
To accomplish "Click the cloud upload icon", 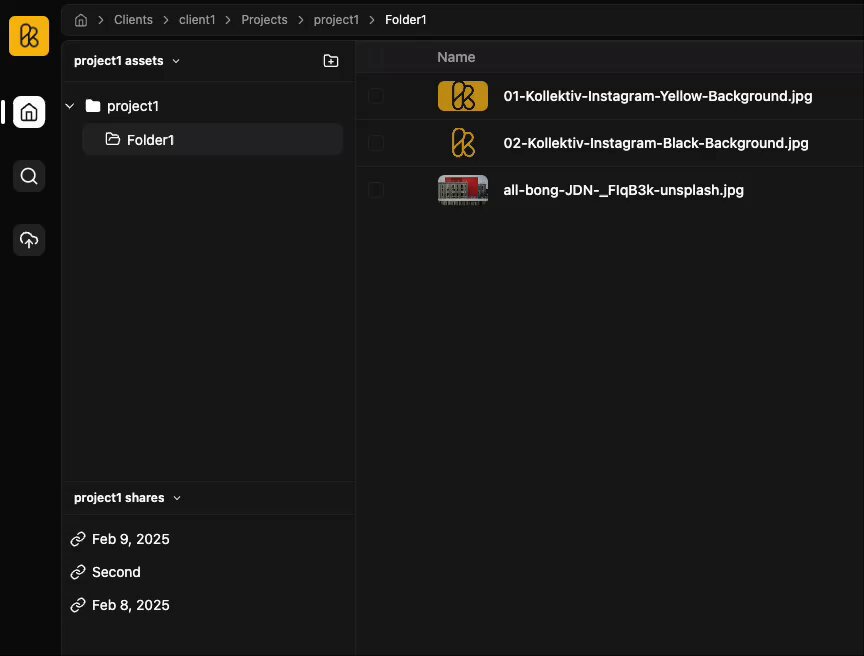I will pos(29,240).
